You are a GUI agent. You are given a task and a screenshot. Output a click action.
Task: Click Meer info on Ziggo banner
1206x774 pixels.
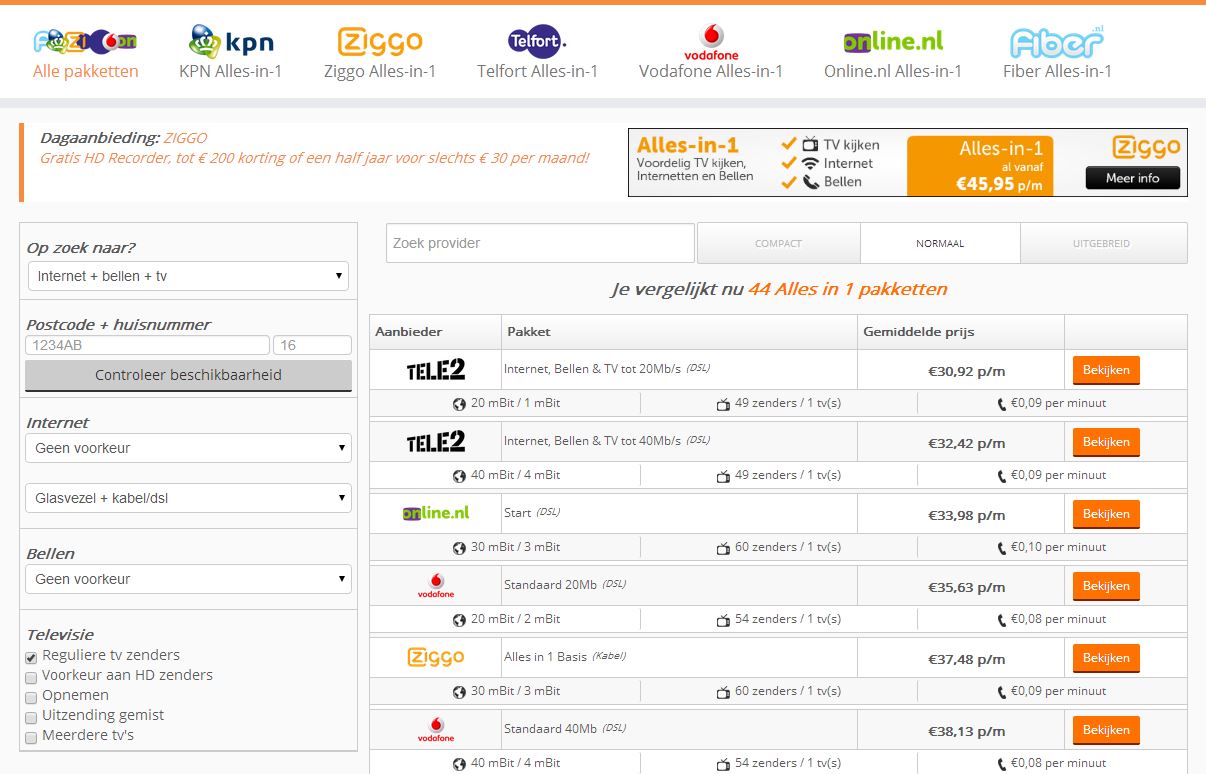coord(1132,178)
